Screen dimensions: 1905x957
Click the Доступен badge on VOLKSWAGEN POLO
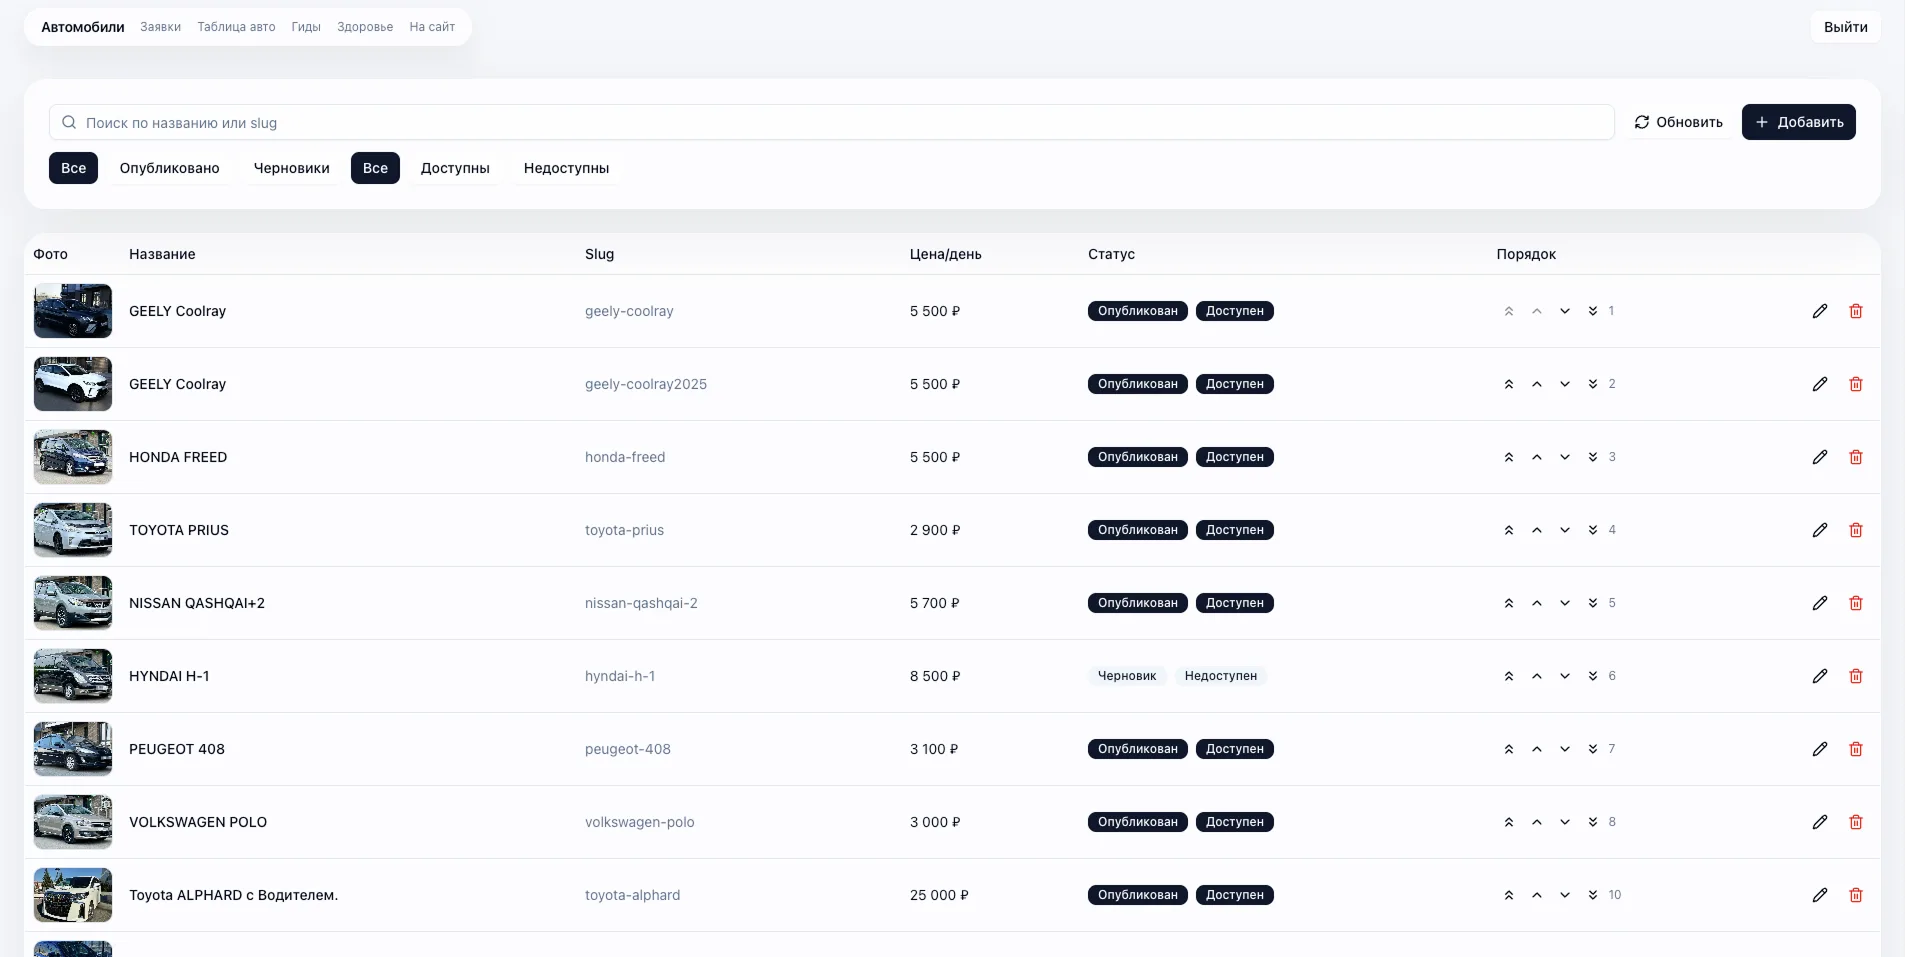pos(1235,822)
